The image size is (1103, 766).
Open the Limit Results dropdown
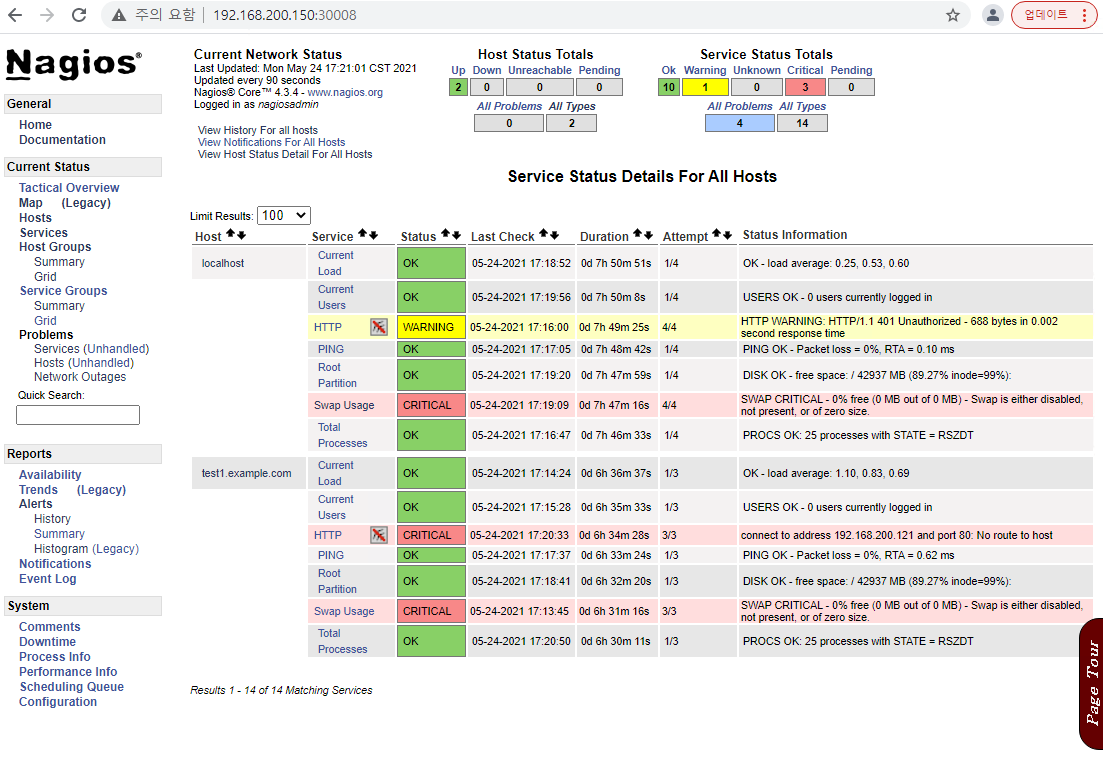click(x=284, y=215)
